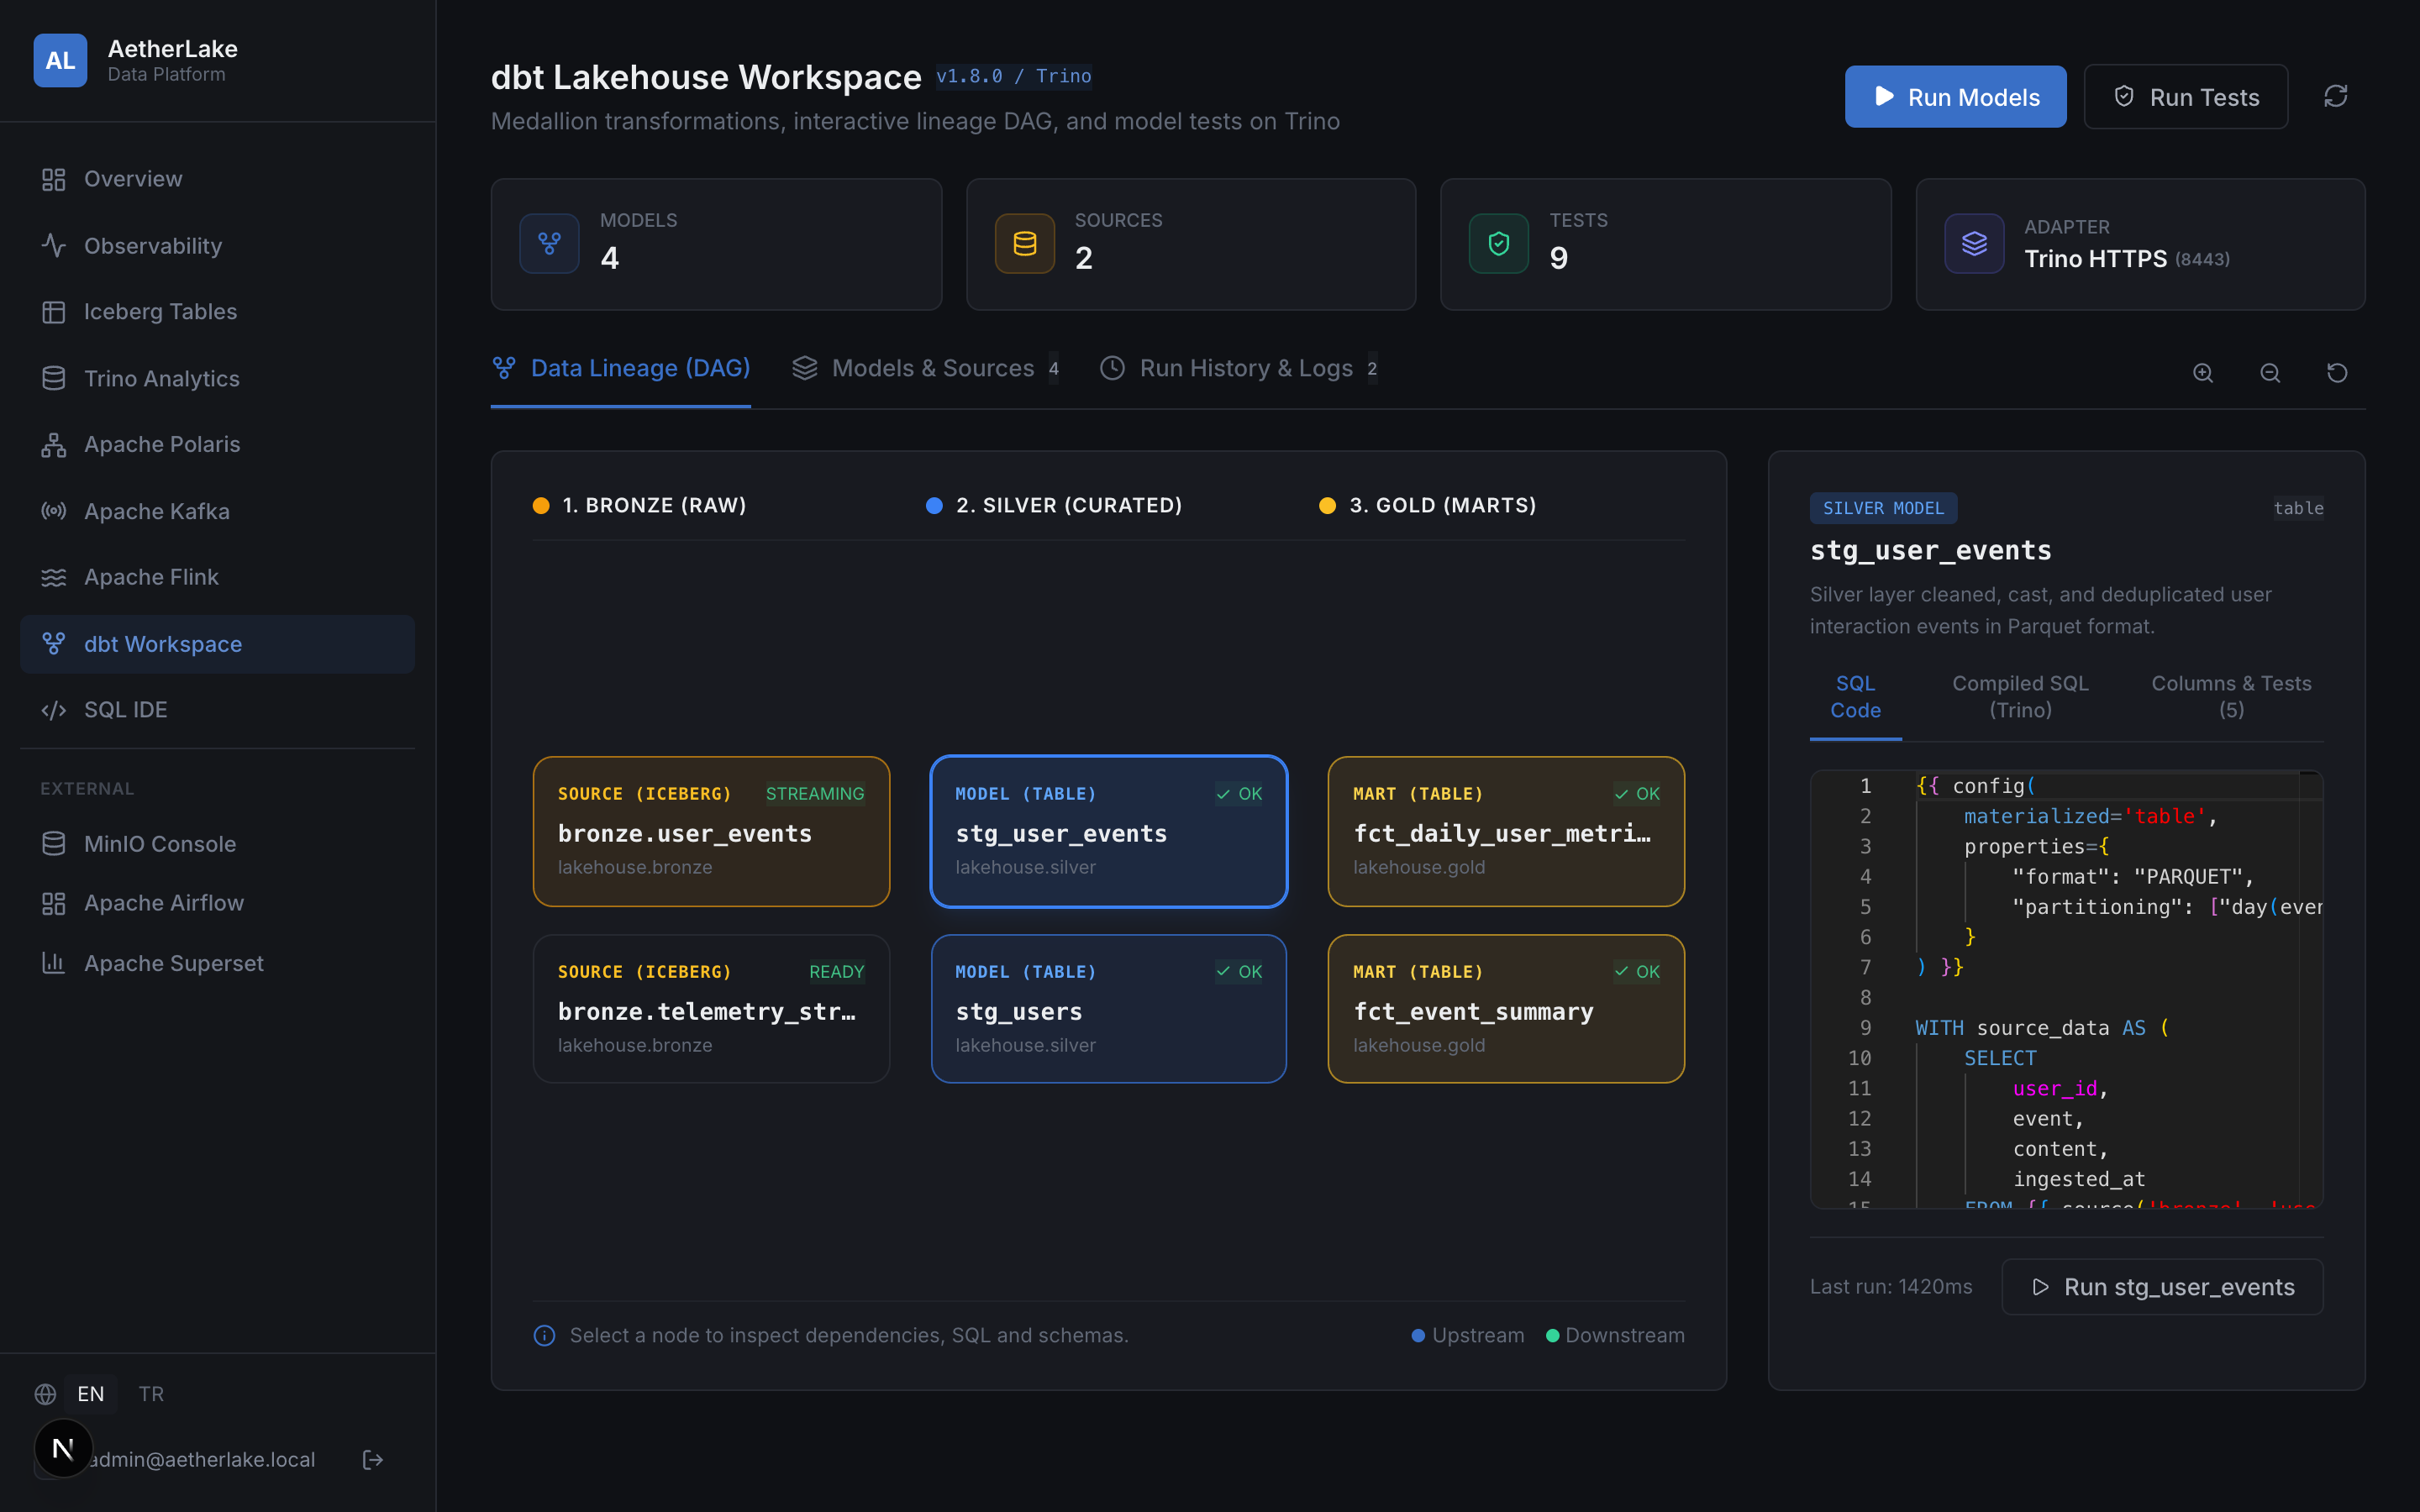Select the bronze.telemetry_str… source node
Viewport: 2420px width, 1512px height.
click(x=711, y=1008)
